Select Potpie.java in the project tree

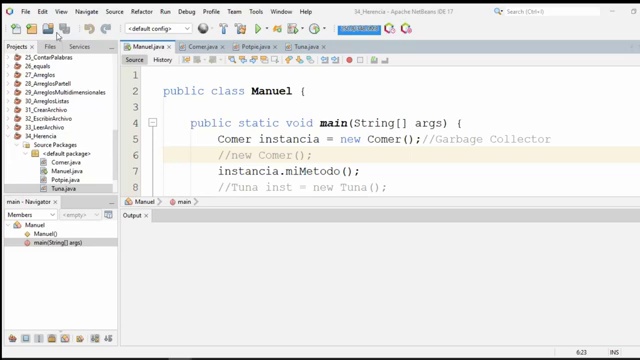pos(65,180)
